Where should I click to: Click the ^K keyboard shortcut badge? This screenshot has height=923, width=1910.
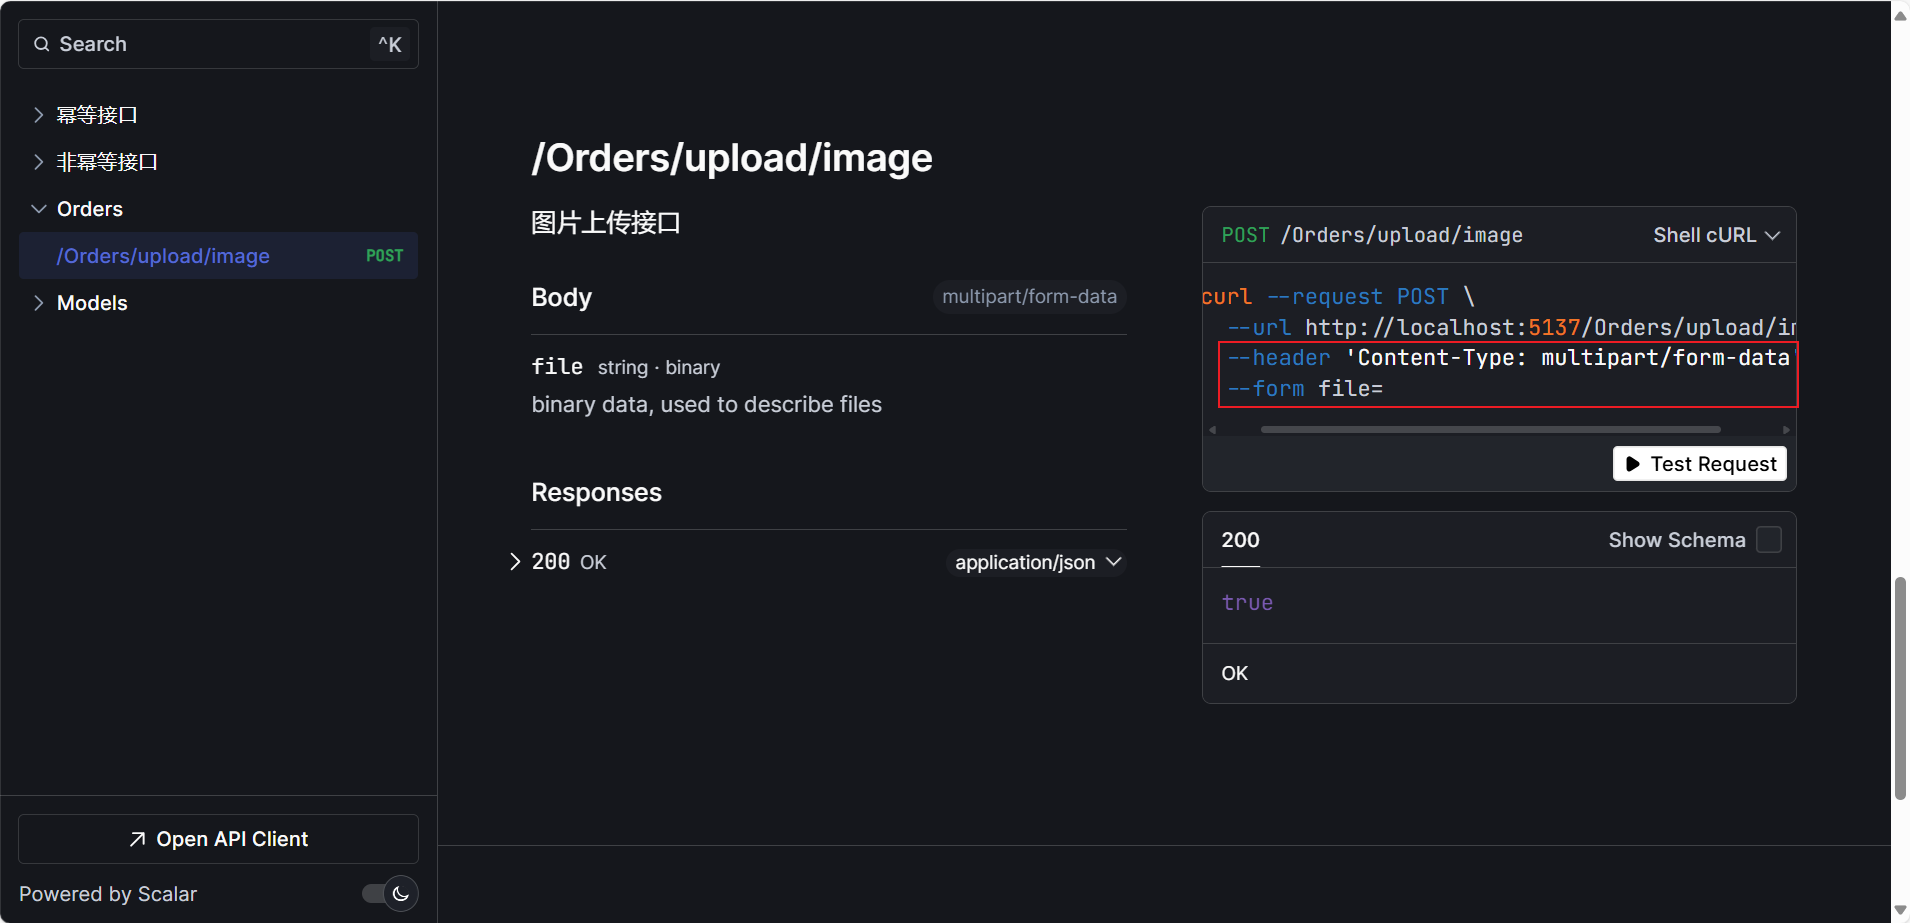pyautogui.click(x=390, y=44)
